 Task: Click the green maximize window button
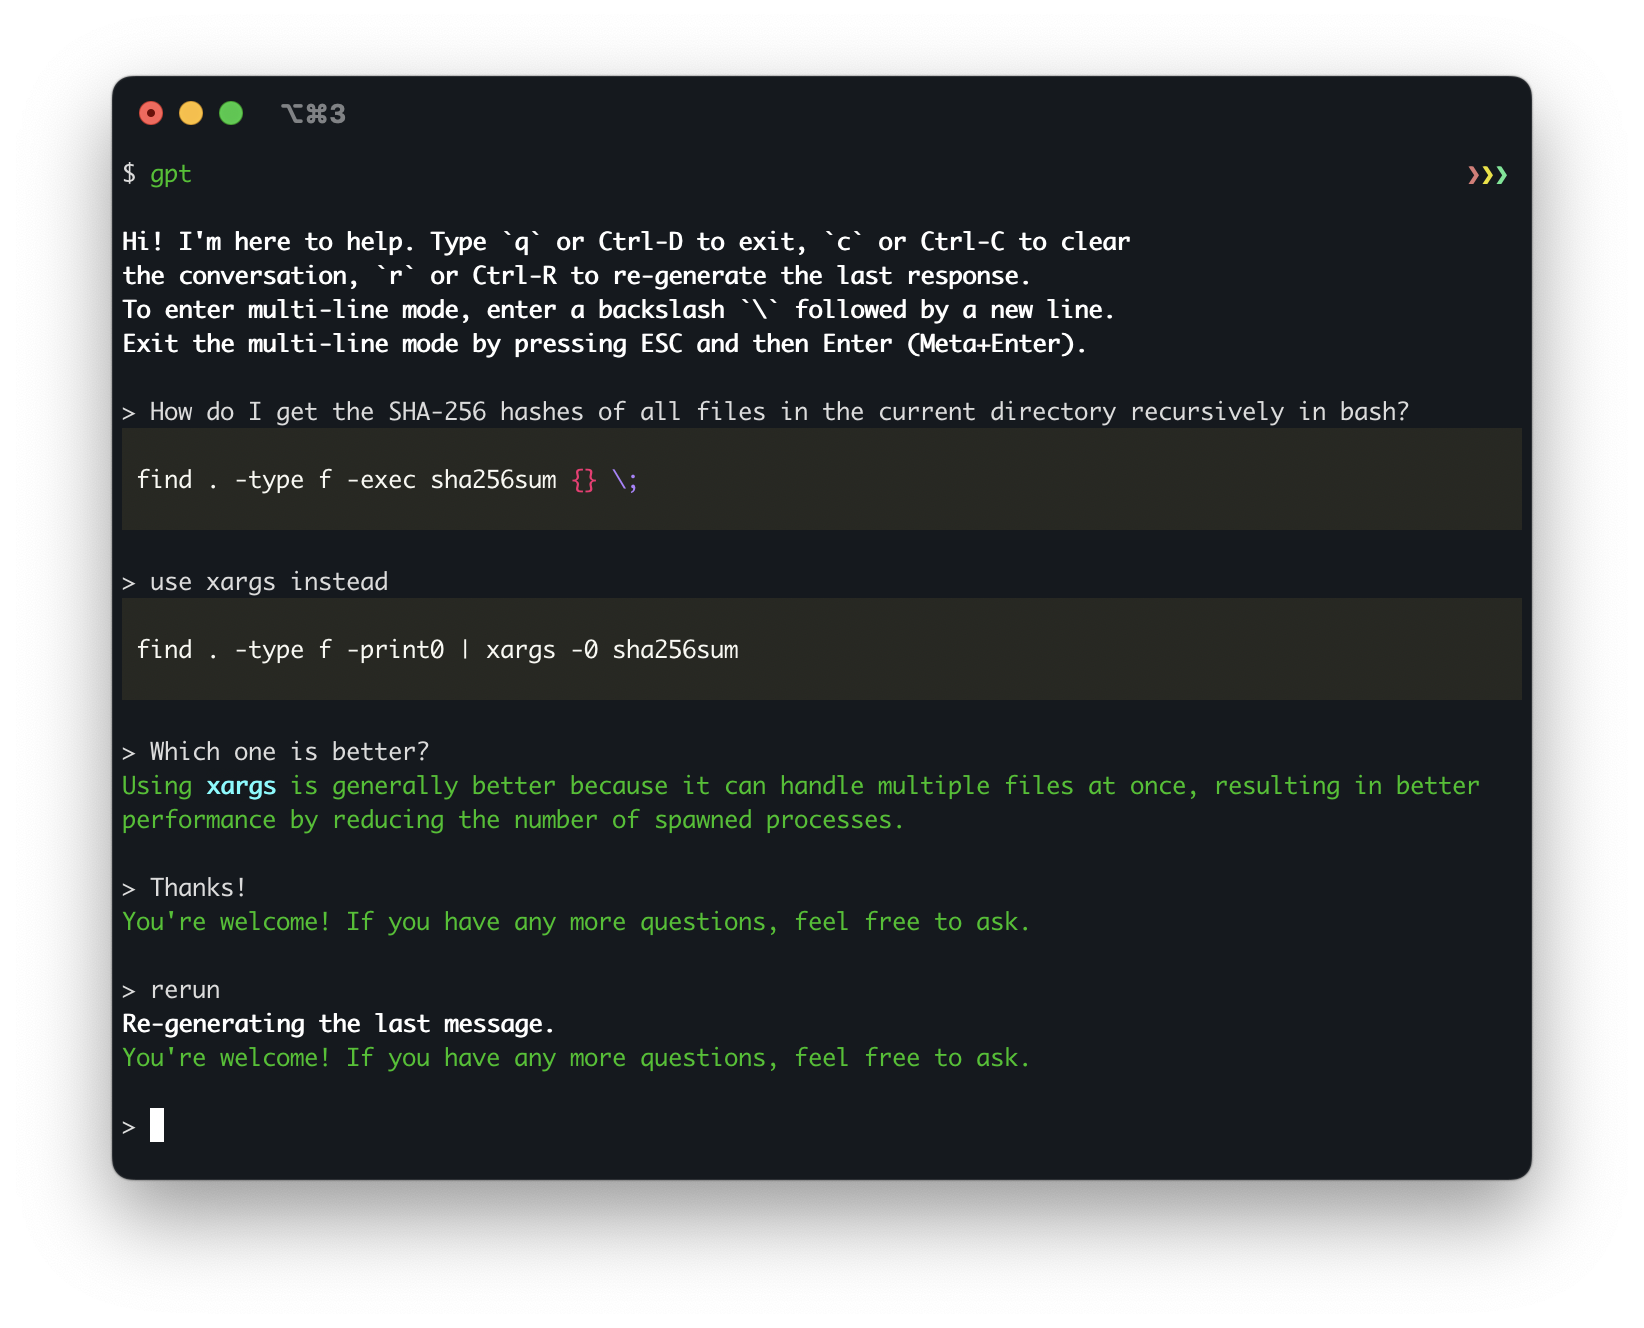[231, 113]
